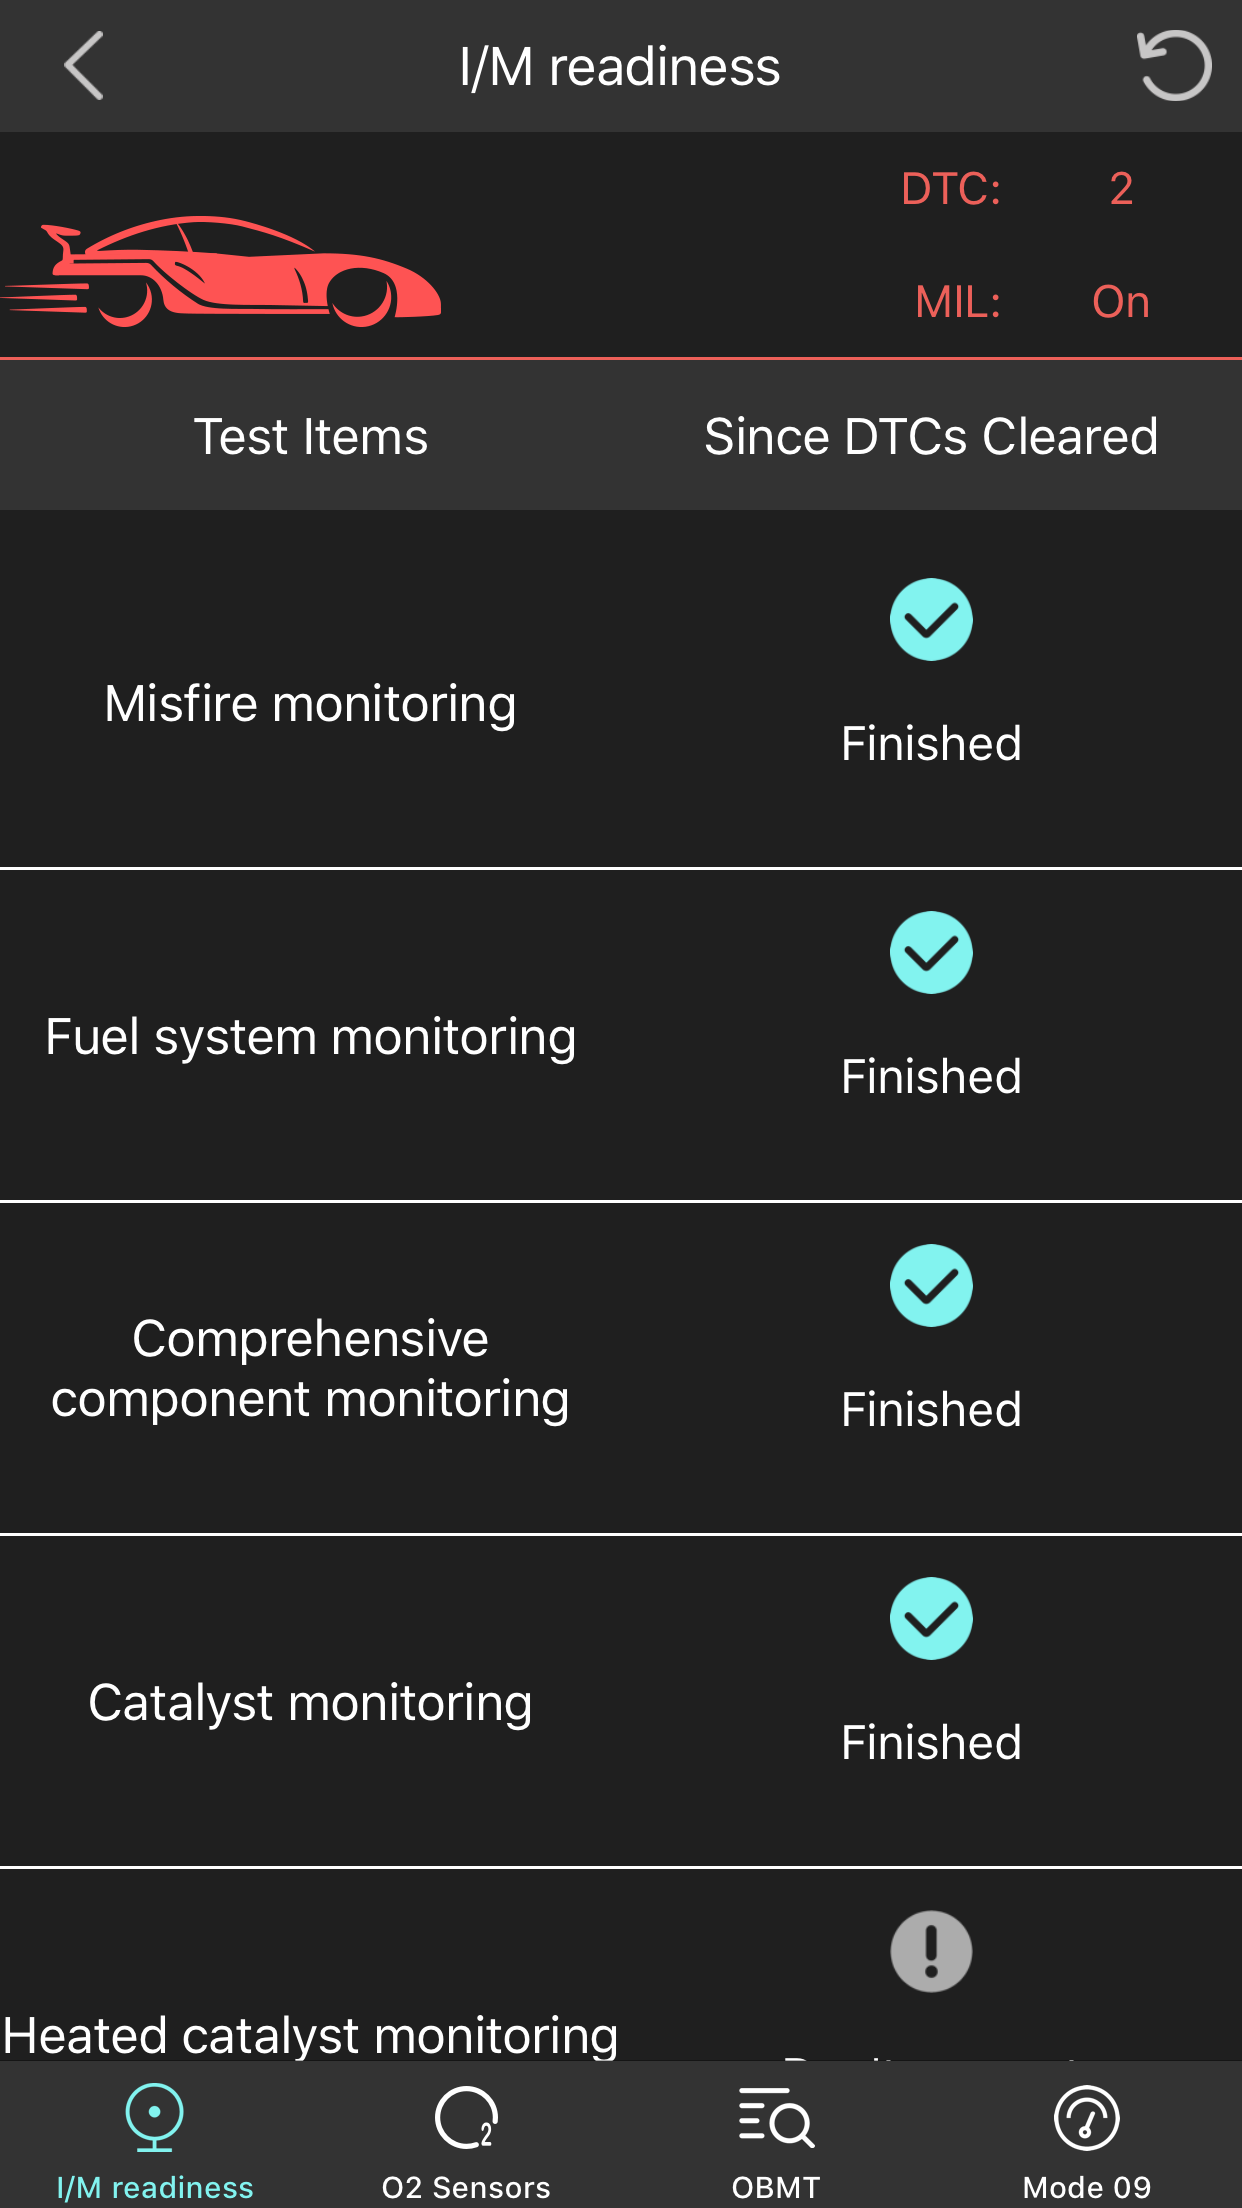
Task: Select the Misfire monitoring row label
Action: point(311,704)
